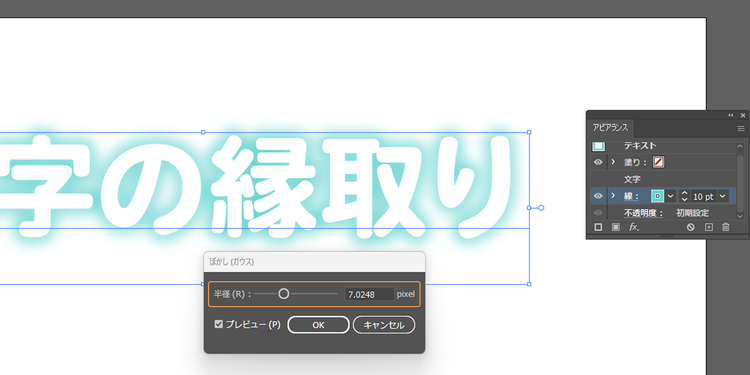This screenshot has width=750, height=375.
Task: Click OK in the ぼかし (ガウス) dialog
Action: pos(319,325)
